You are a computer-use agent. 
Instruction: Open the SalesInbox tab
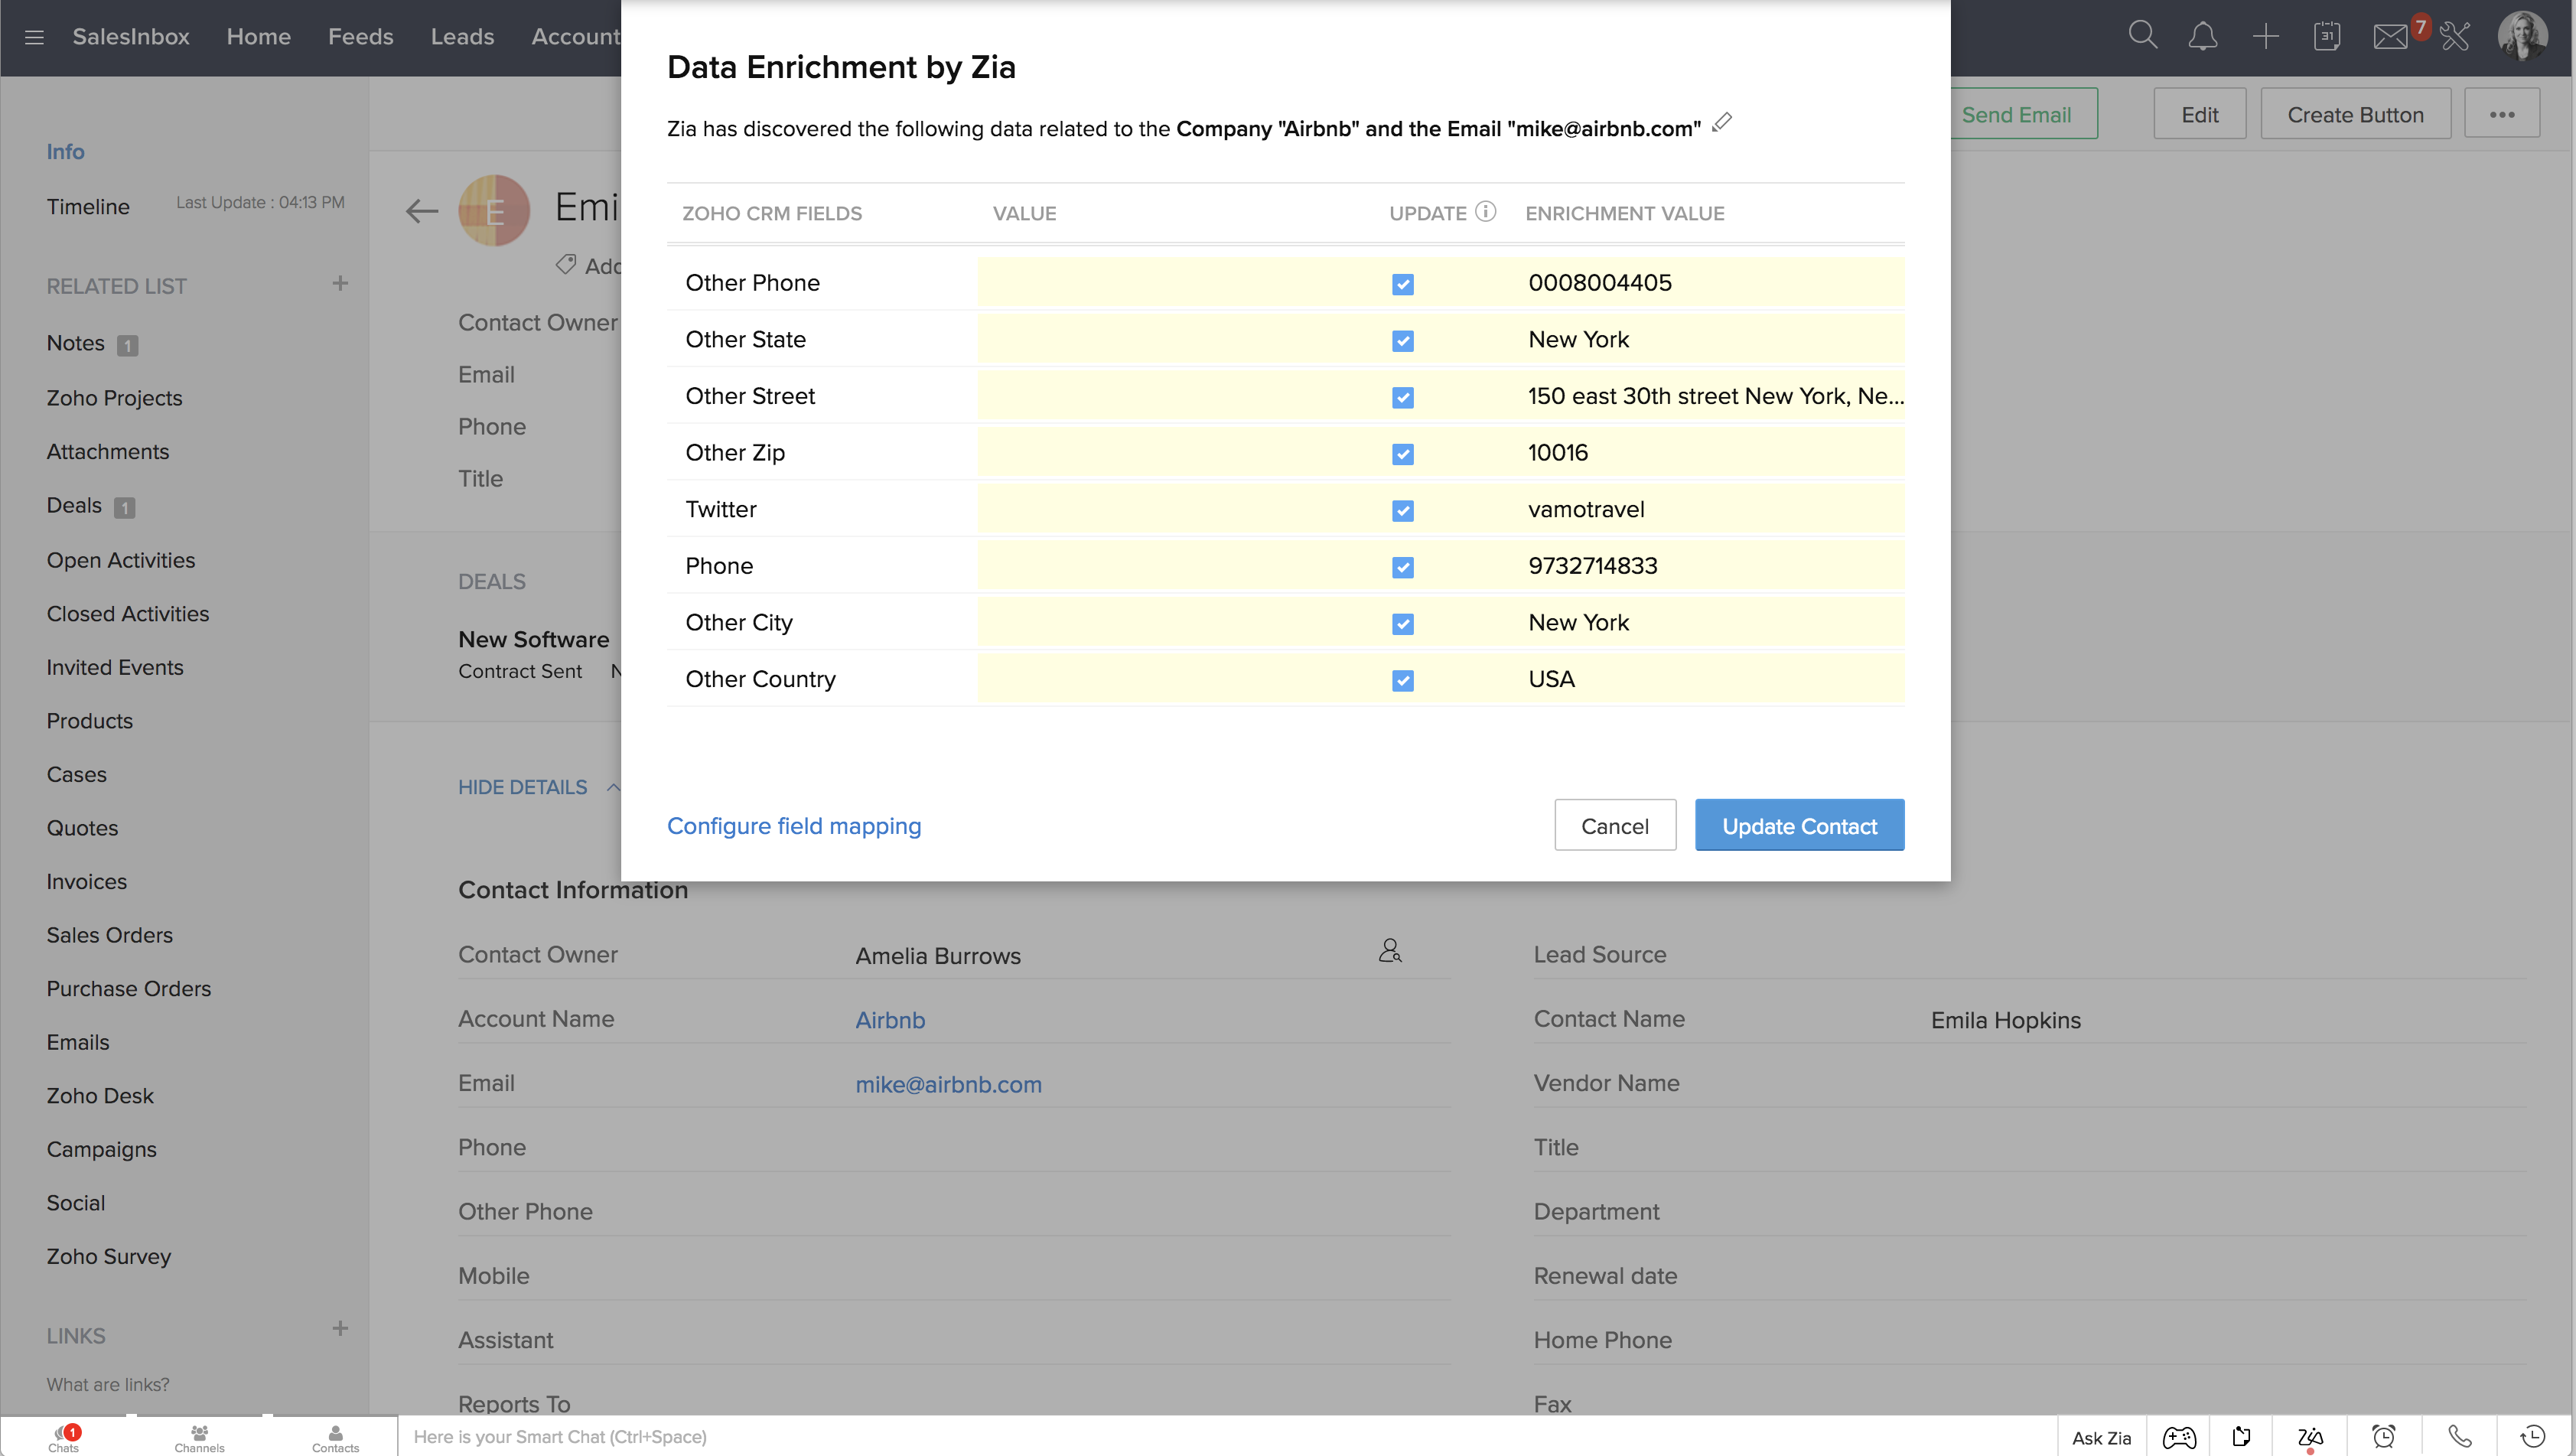point(131,37)
